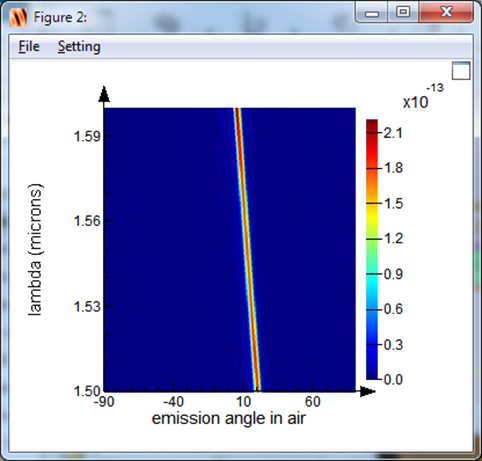This screenshot has height=461, width=482.
Task: Click the -40 x-axis tick label
Action: [x=173, y=402]
